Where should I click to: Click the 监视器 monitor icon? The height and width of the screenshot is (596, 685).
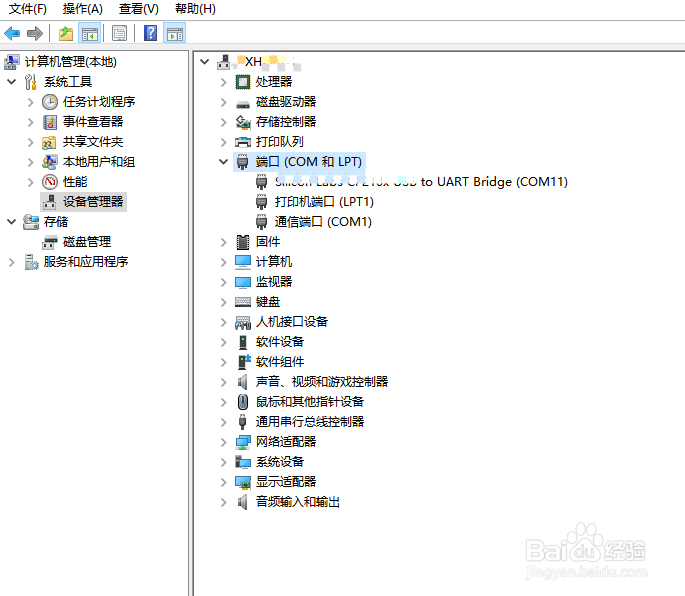[243, 282]
